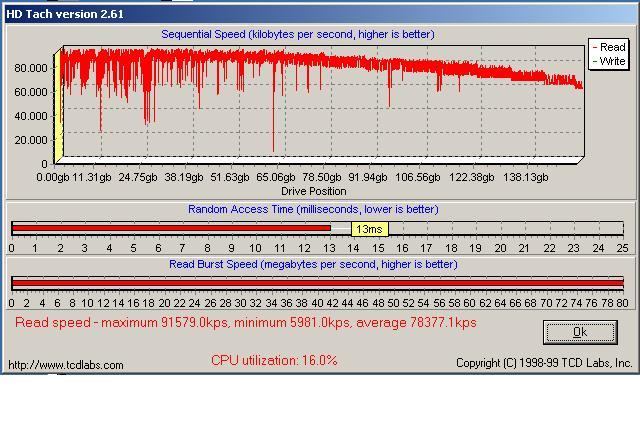Open the http://www.tcdlabs.com link

tap(66, 365)
